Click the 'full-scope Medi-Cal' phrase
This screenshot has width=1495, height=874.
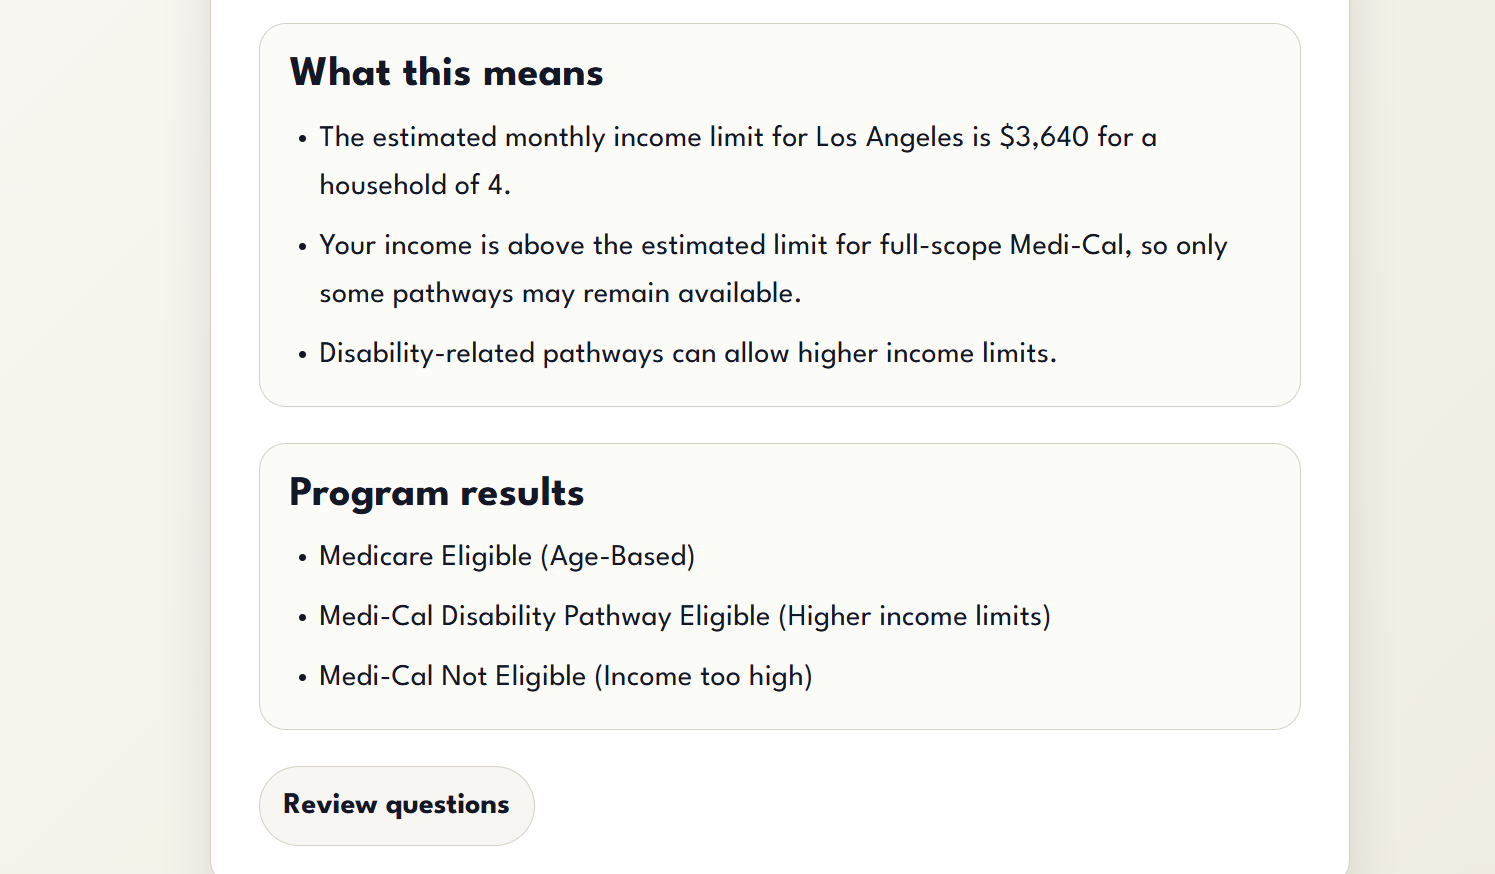coord(1002,245)
